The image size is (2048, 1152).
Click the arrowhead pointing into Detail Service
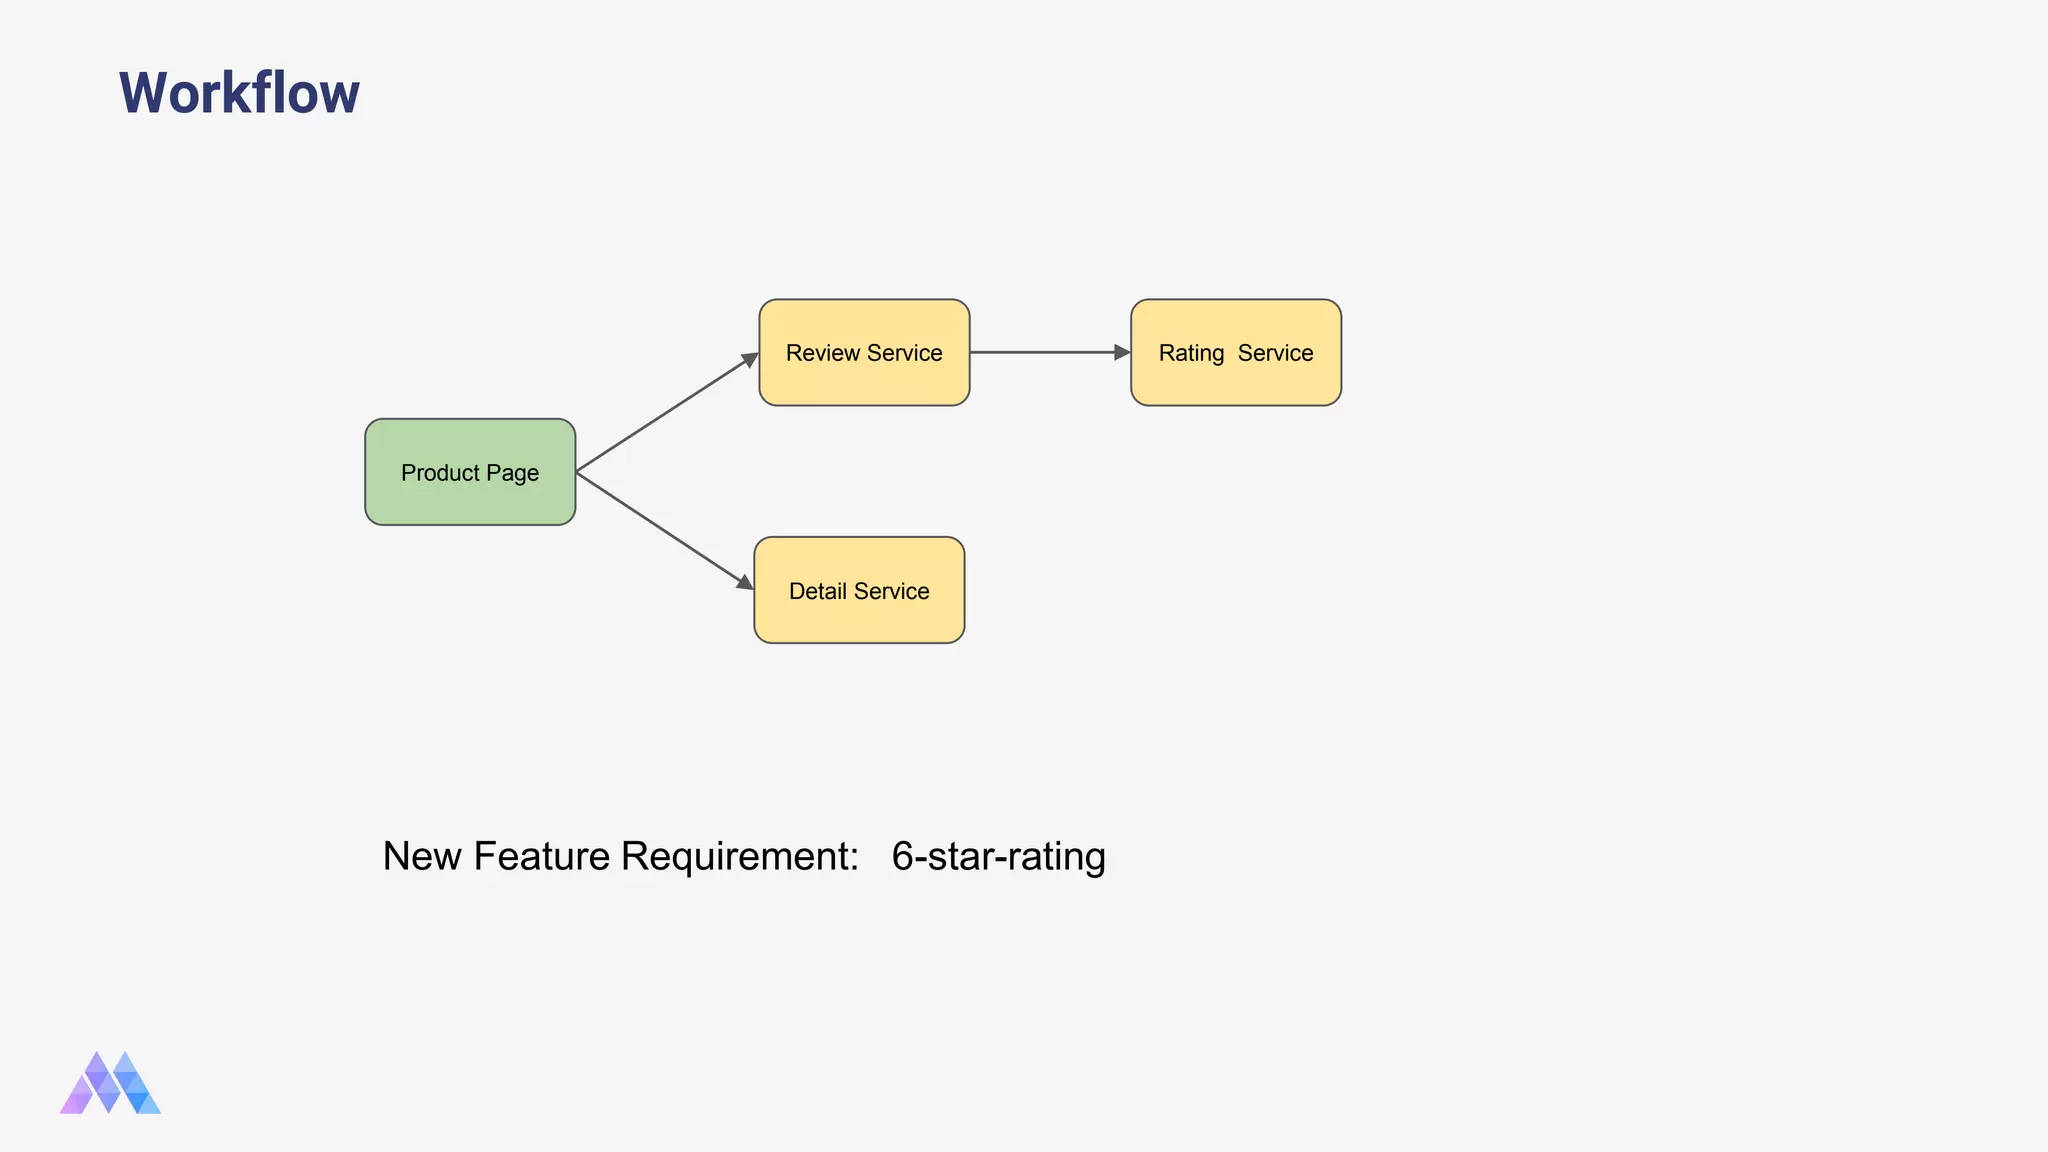coord(745,582)
